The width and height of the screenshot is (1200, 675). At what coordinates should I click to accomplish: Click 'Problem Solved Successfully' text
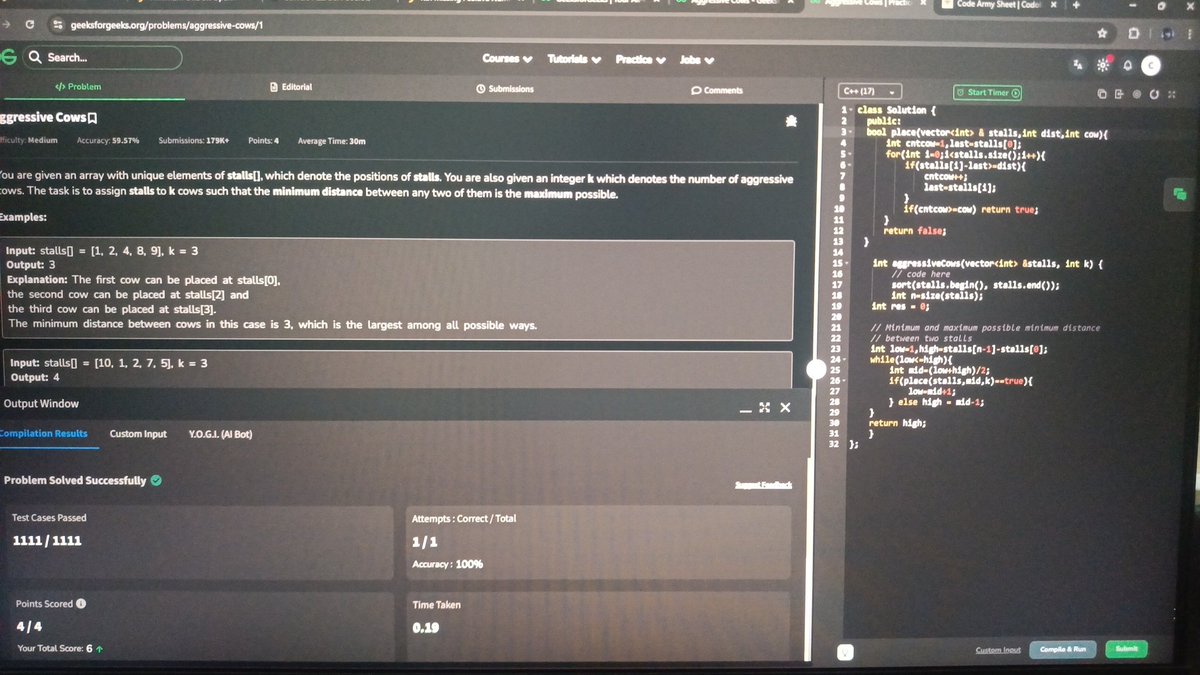click(x=75, y=481)
